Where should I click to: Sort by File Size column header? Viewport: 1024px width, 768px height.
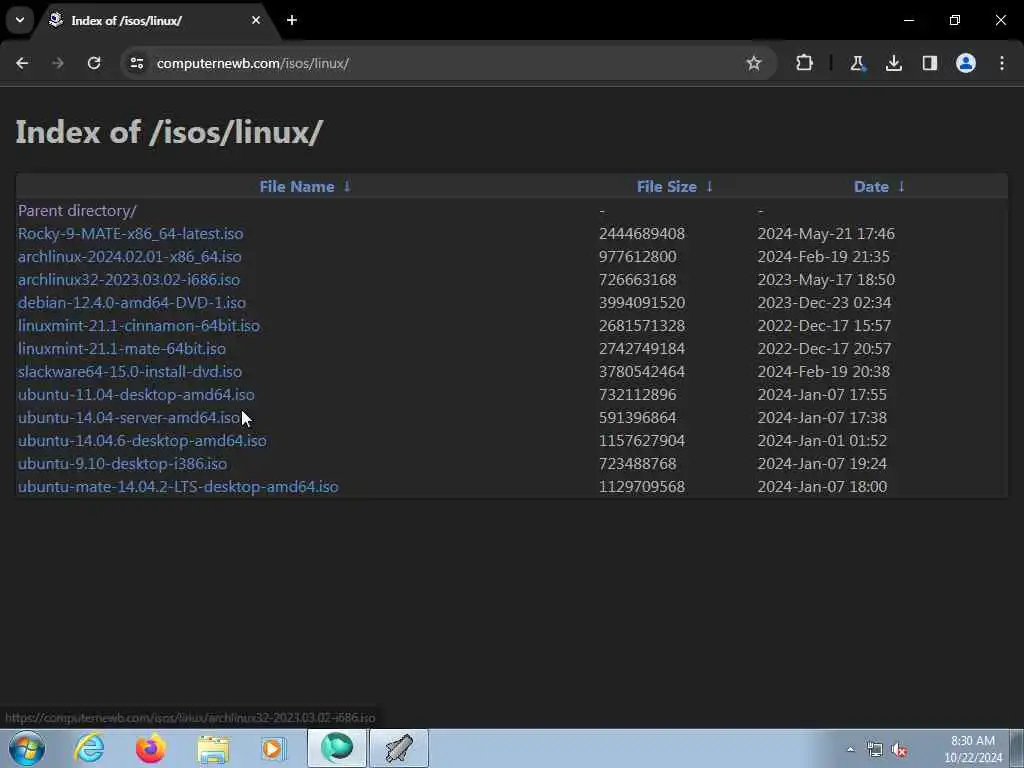coord(667,187)
